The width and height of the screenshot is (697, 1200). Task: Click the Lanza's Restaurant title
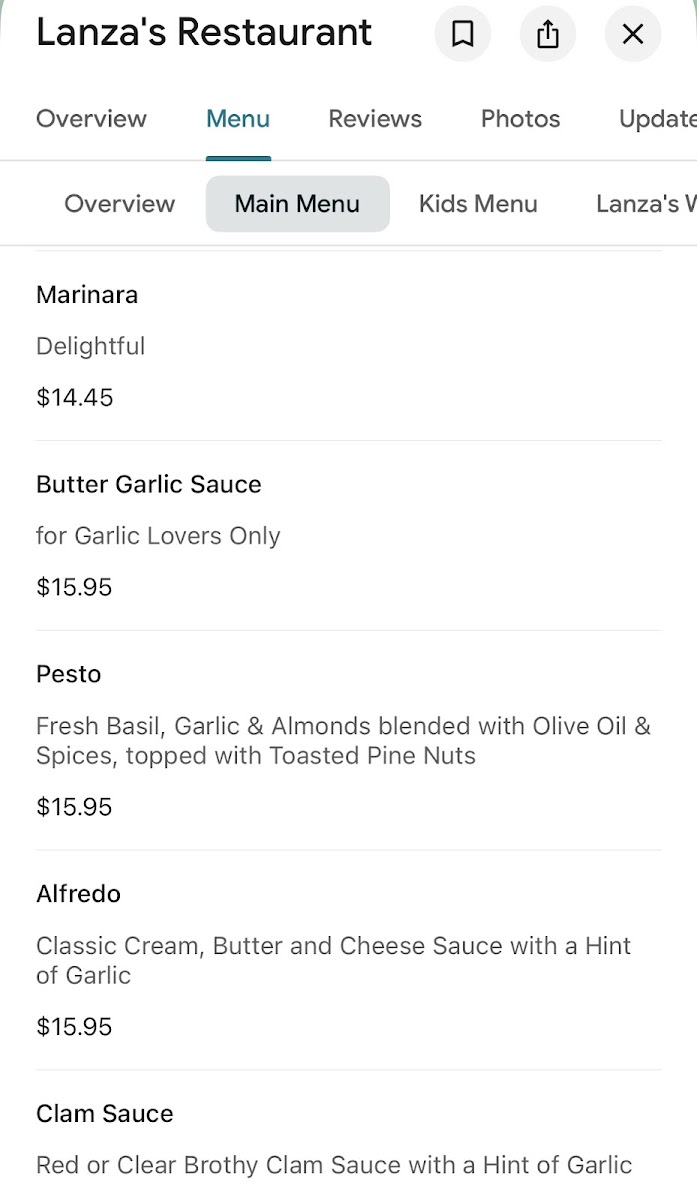(204, 33)
